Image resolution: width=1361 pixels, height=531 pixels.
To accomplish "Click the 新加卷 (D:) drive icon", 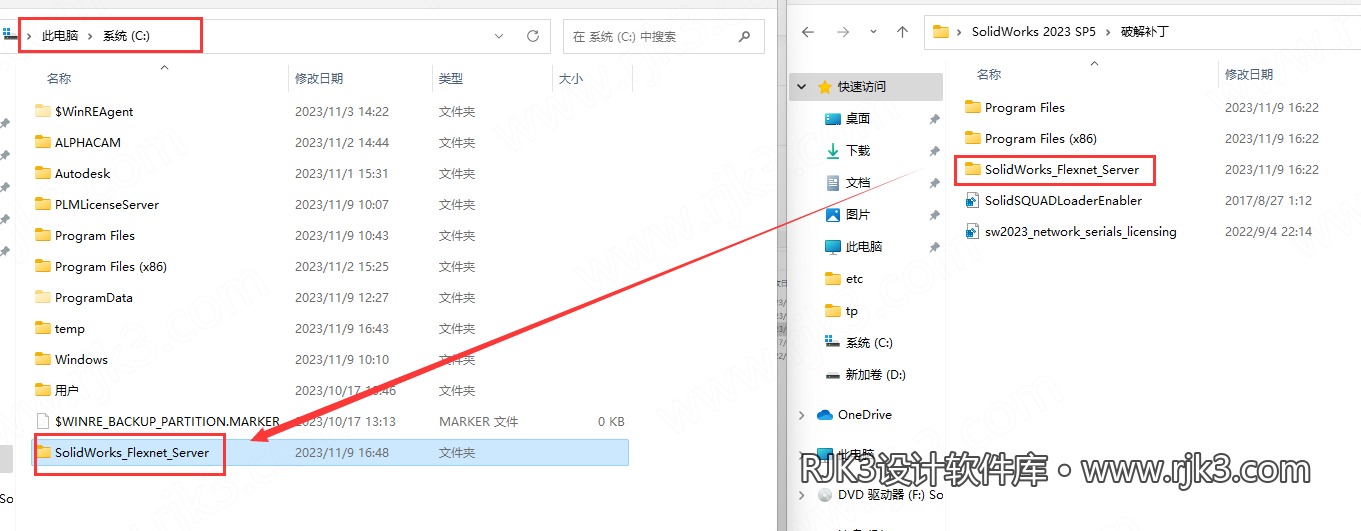I will click(x=833, y=374).
